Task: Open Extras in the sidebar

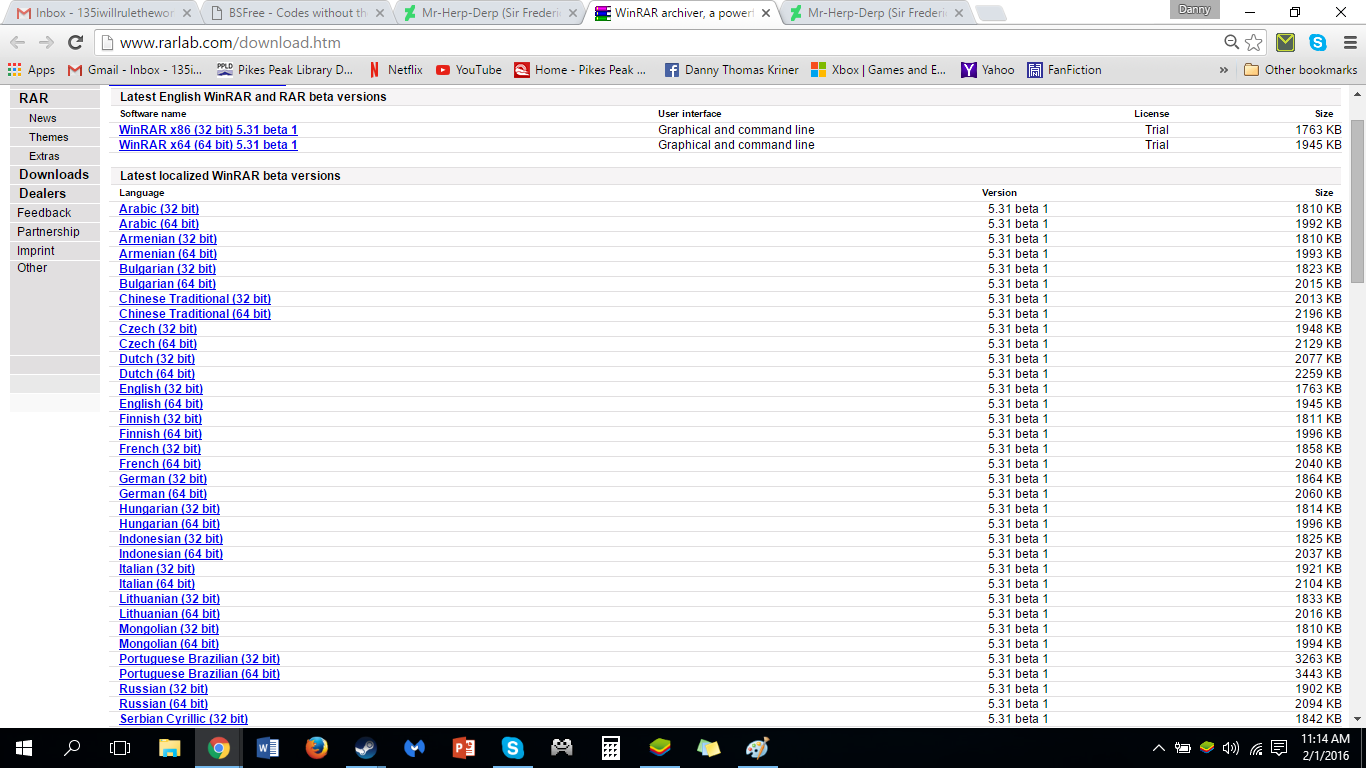Action: pos(44,156)
